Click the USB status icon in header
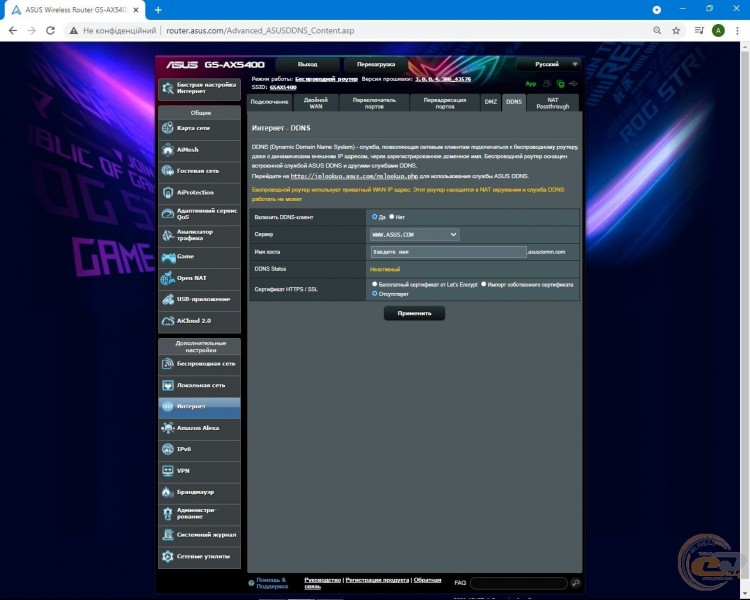750x600 pixels. (x=573, y=84)
